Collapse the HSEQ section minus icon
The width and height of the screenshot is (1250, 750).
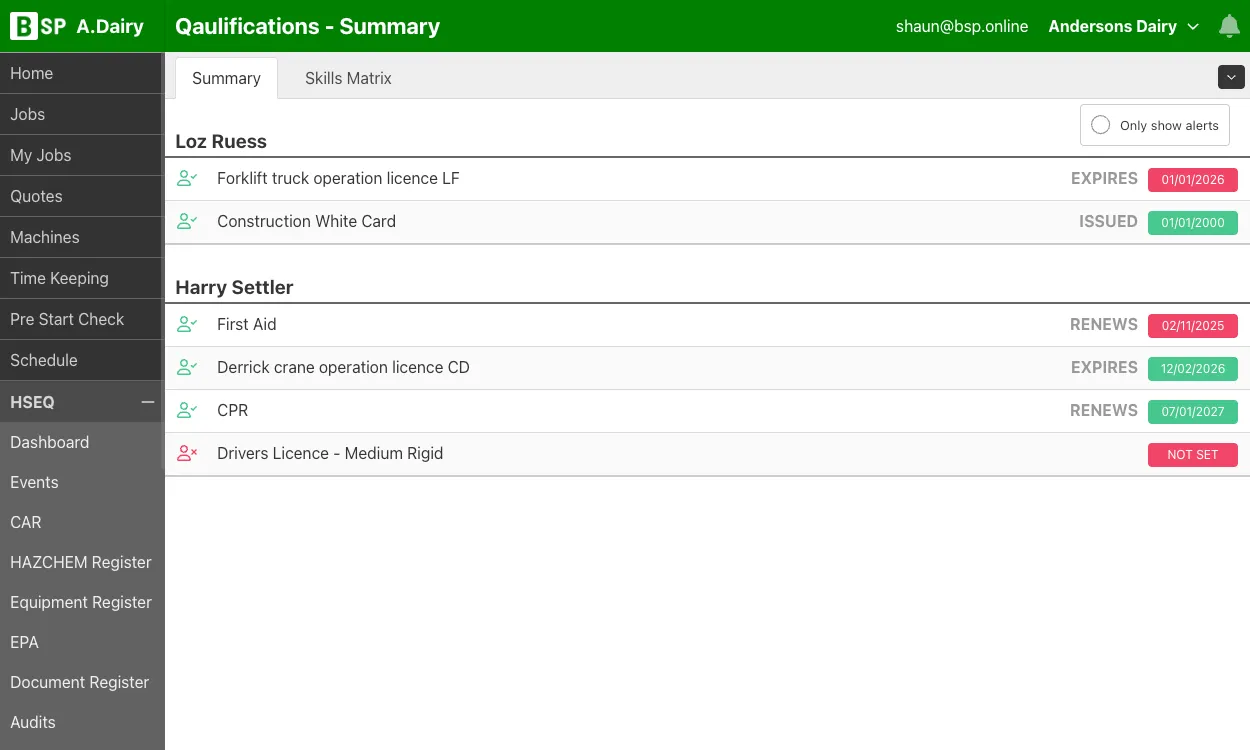tap(147, 402)
